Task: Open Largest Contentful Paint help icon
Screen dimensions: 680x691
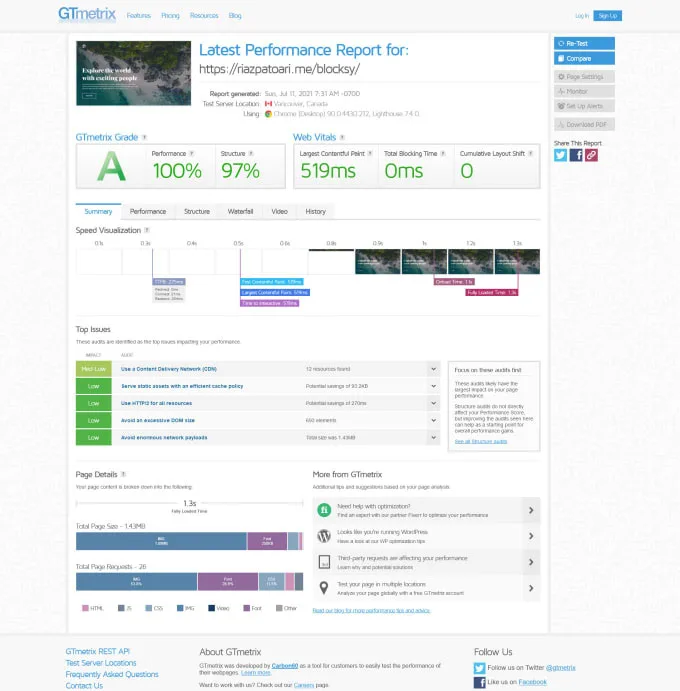Action: coord(370,153)
